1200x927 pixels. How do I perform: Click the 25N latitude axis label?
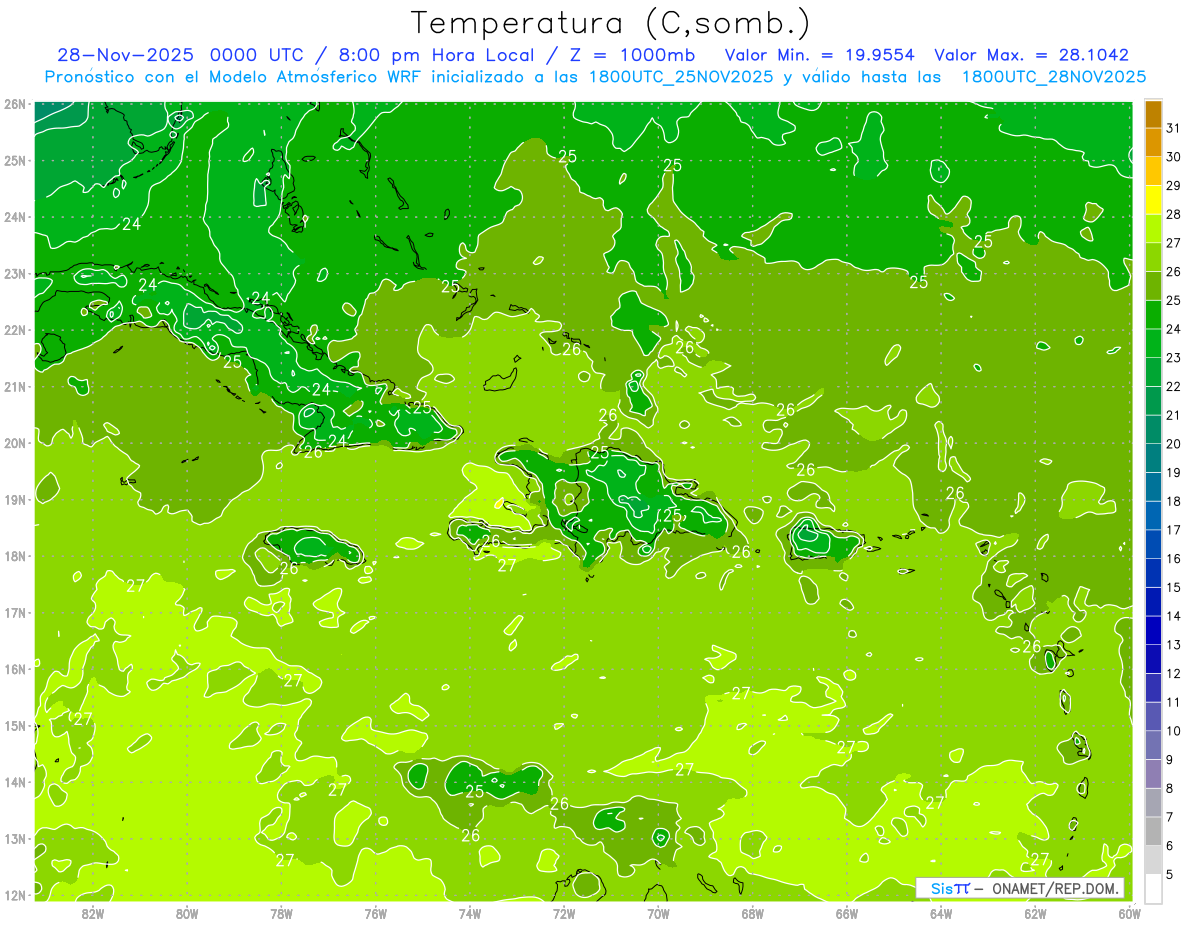(x=14, y=161)
